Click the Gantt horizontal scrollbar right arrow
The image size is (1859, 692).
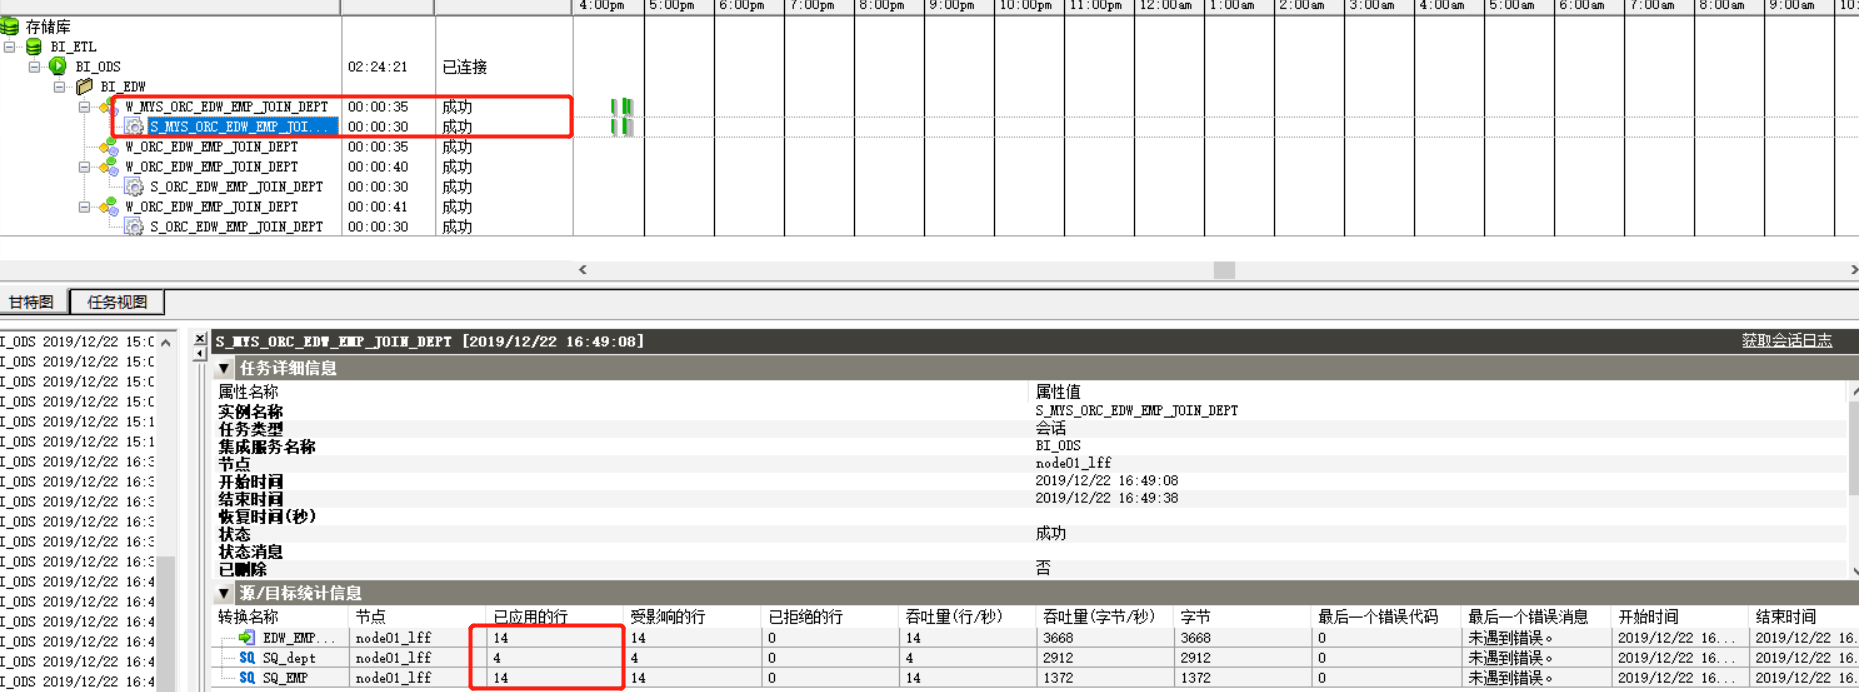(1853, 270)
